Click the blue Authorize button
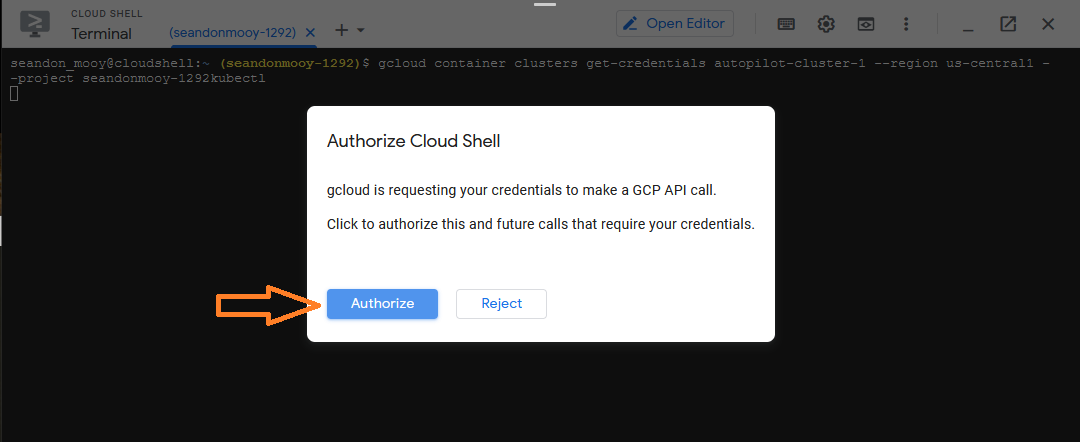 [382, 304]
